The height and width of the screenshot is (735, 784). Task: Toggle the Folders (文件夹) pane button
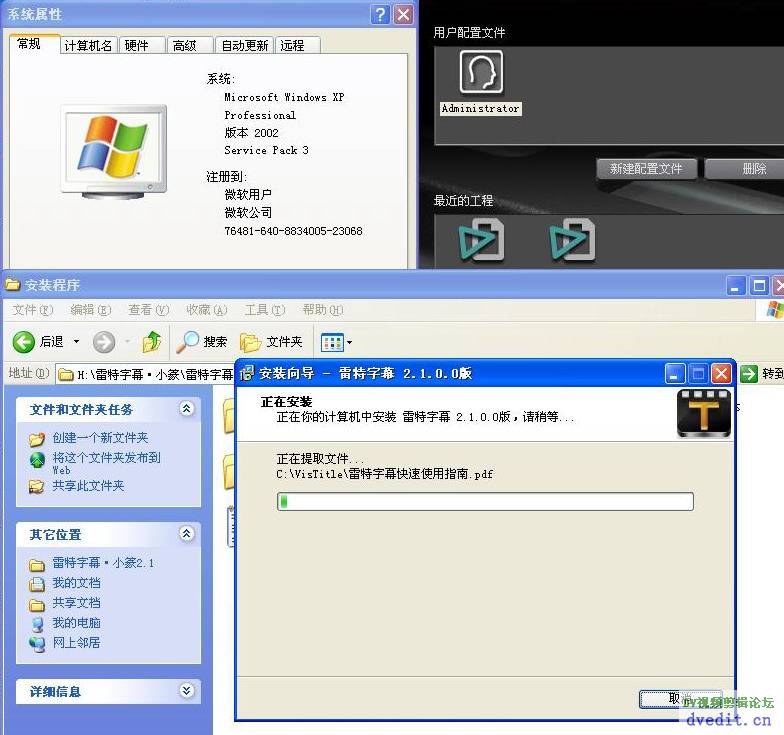click(251, 342)
